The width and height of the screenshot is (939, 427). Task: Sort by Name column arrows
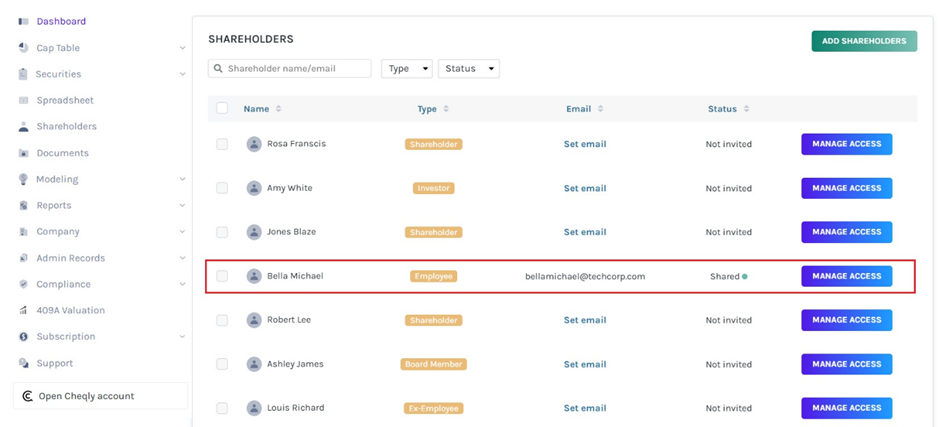278,109
